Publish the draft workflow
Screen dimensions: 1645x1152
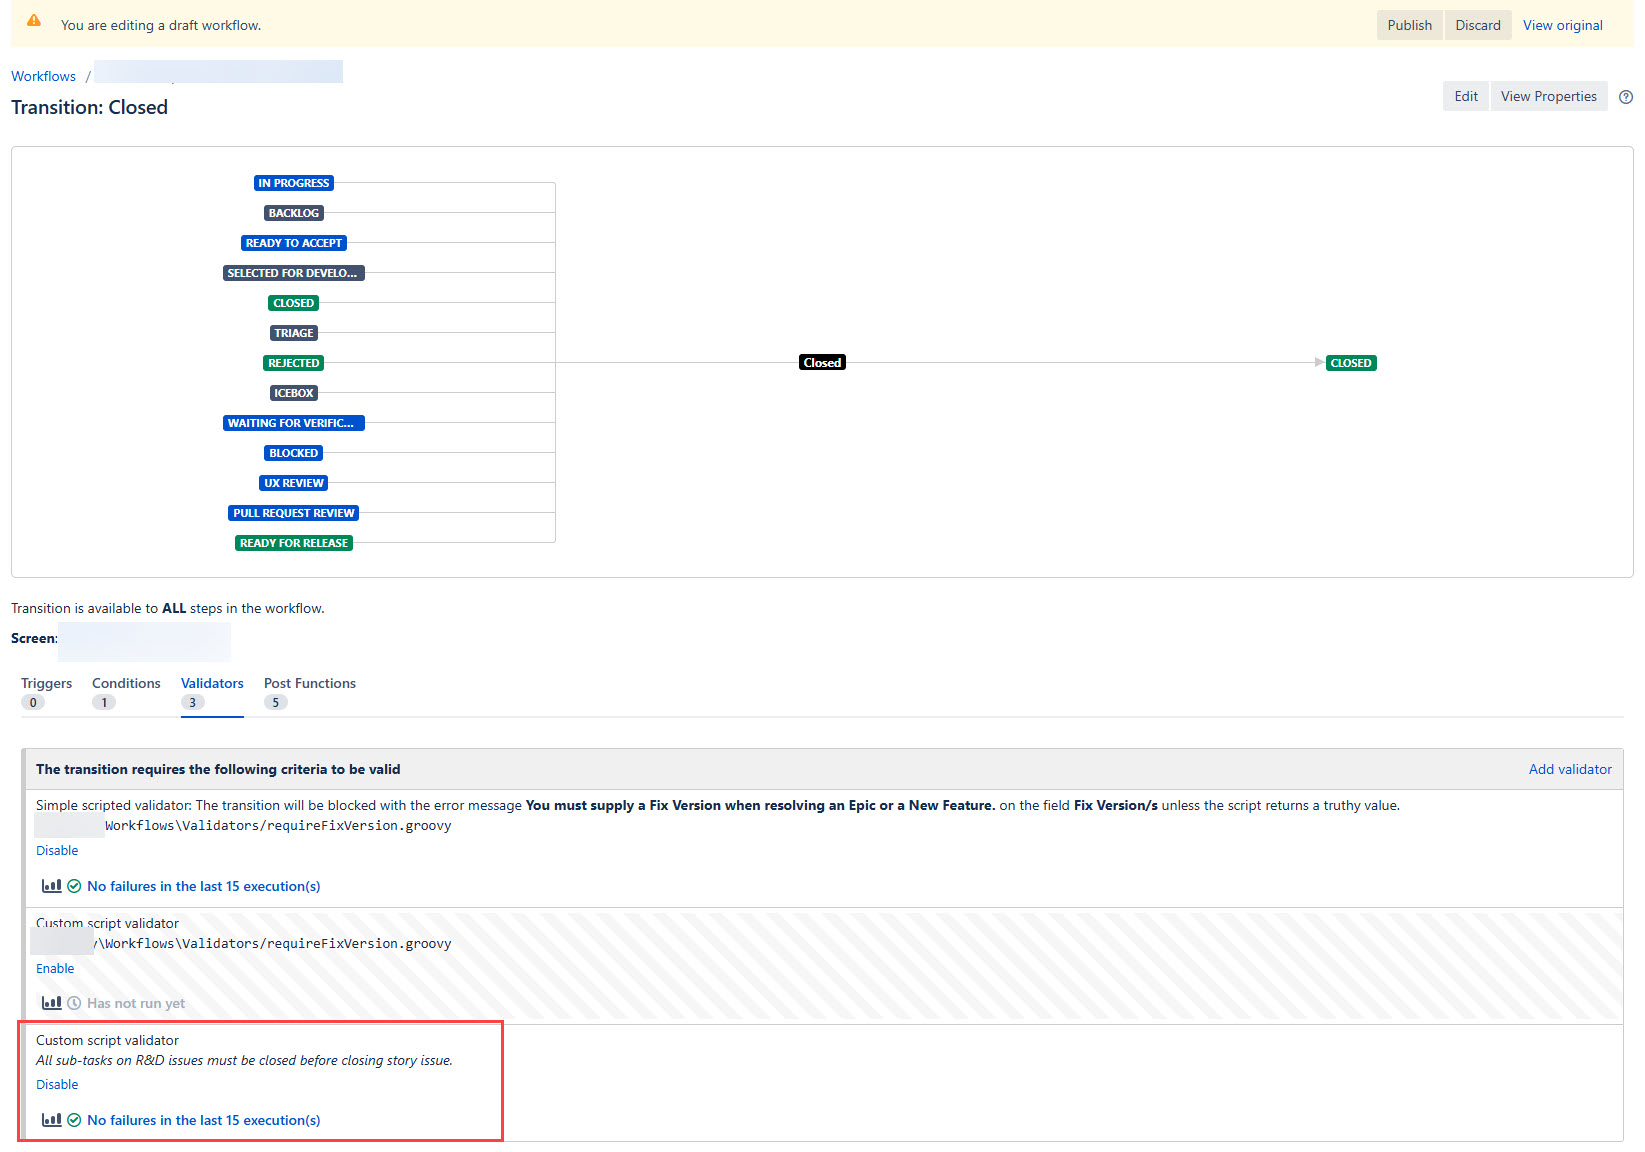[1409, 25]
